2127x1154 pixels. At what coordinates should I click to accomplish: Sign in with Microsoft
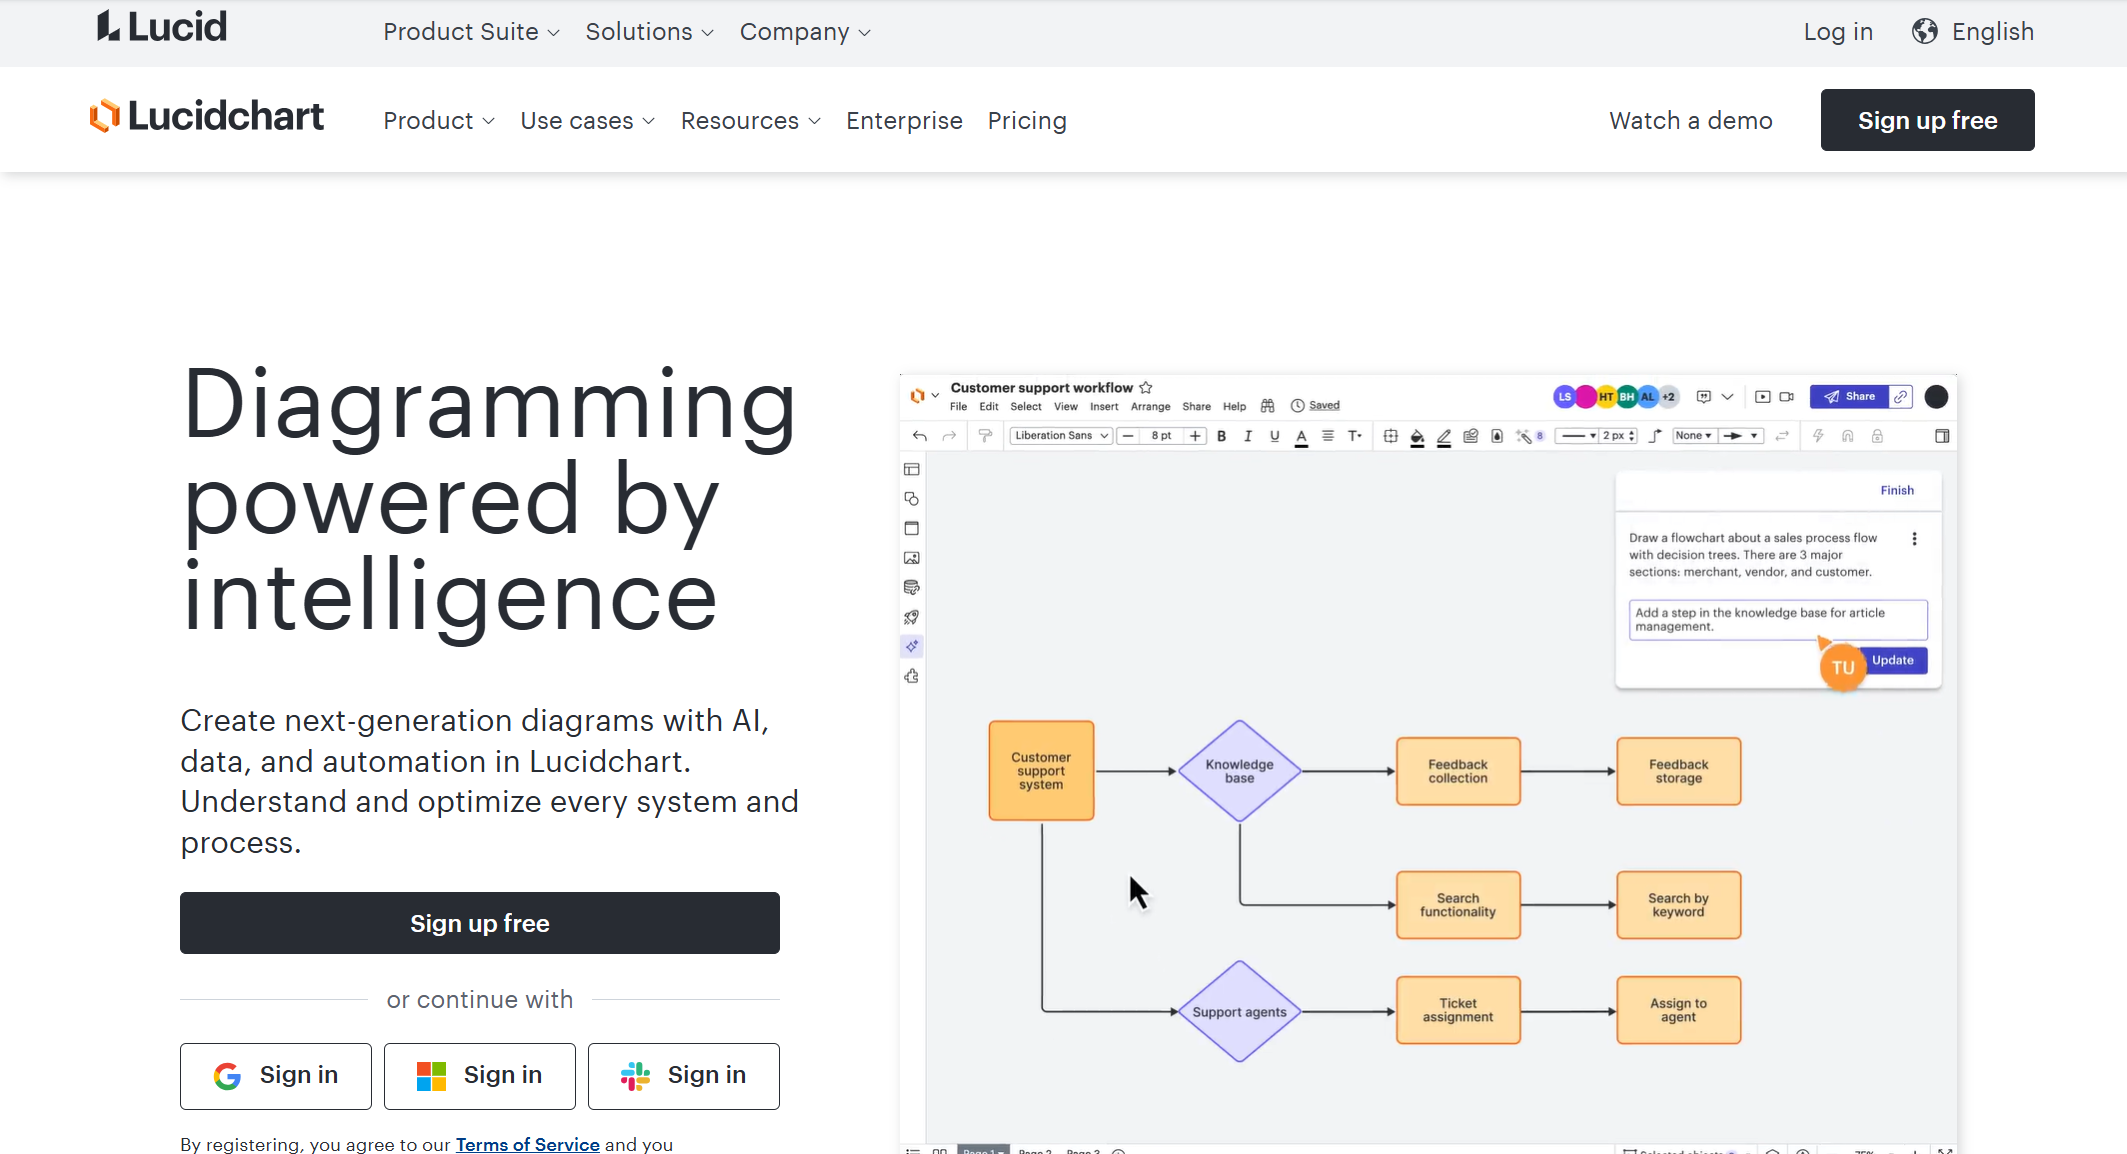(480, 1076)
